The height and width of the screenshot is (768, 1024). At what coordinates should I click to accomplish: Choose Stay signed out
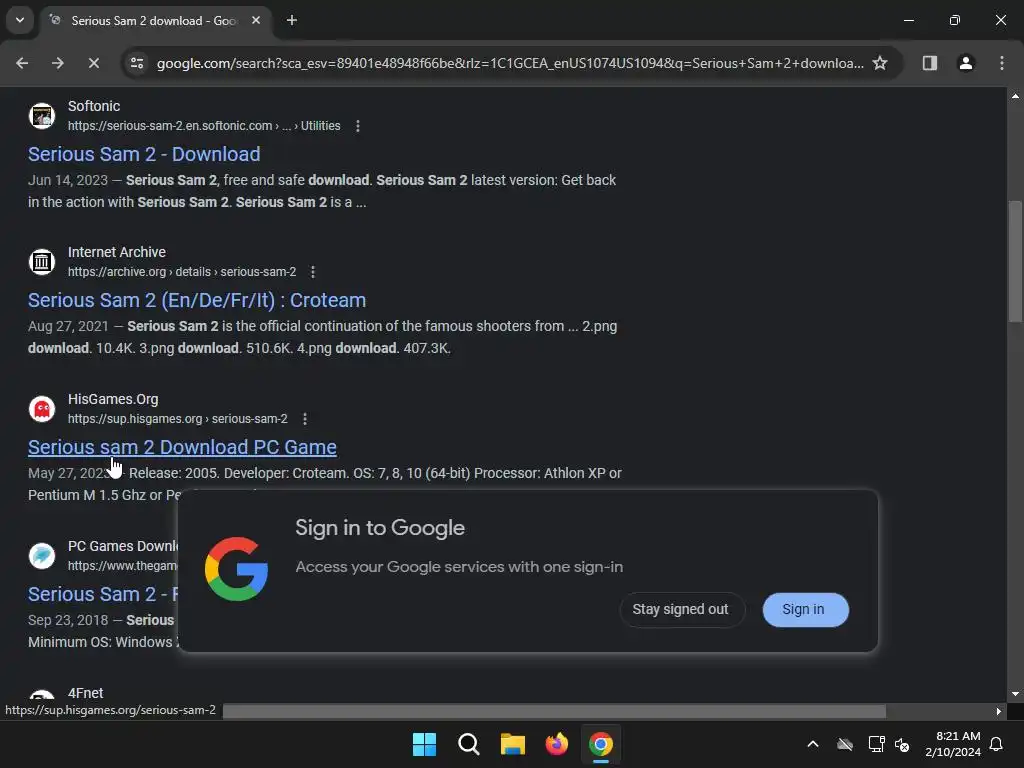(681, 609)
